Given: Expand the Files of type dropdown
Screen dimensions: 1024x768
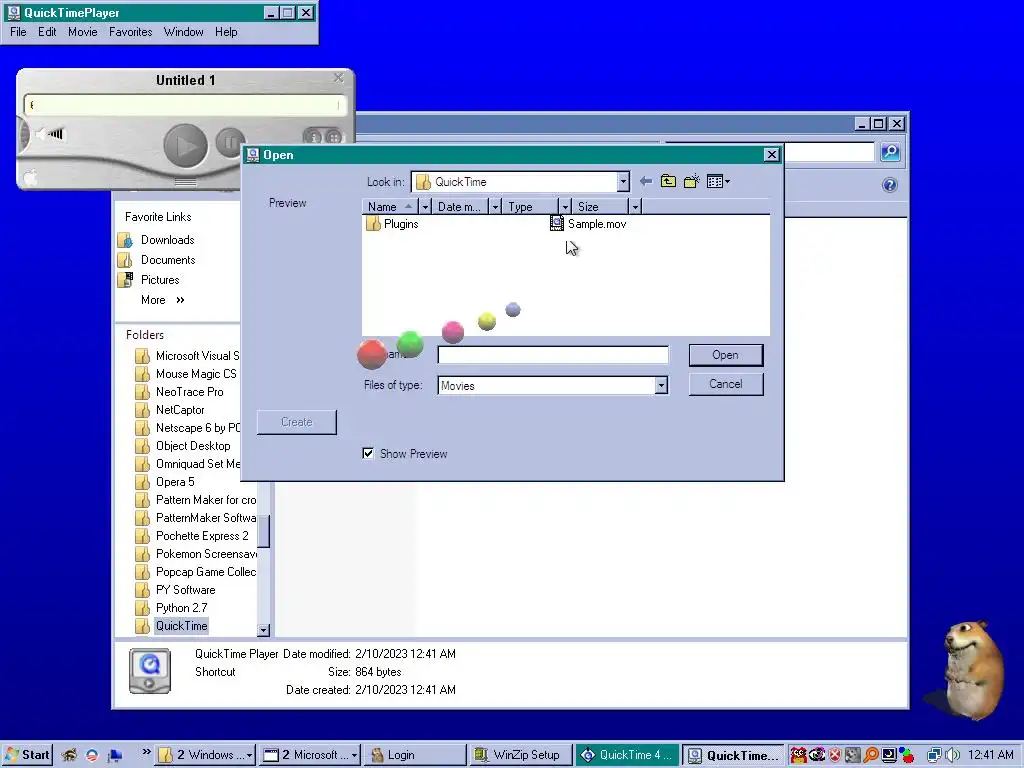Looking at the screenshot, I should click(x=661, y=385).
